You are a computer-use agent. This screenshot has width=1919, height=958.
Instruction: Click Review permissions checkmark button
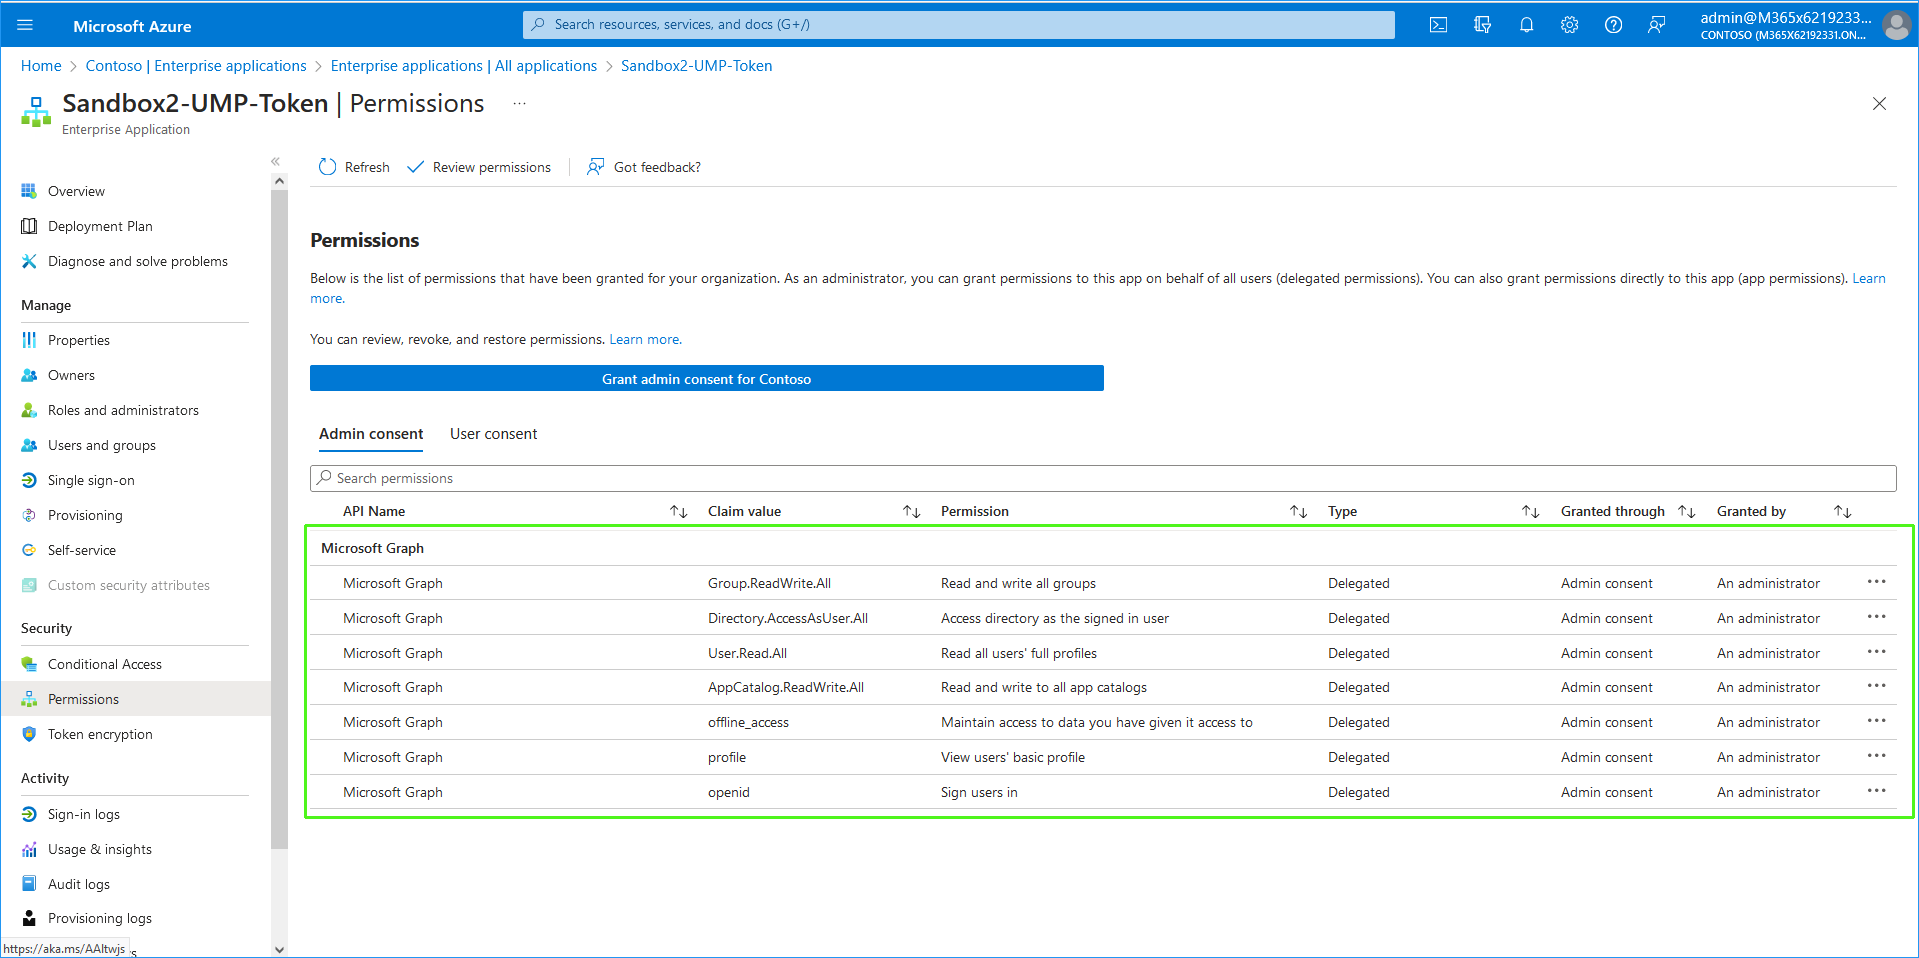point(479,167)
